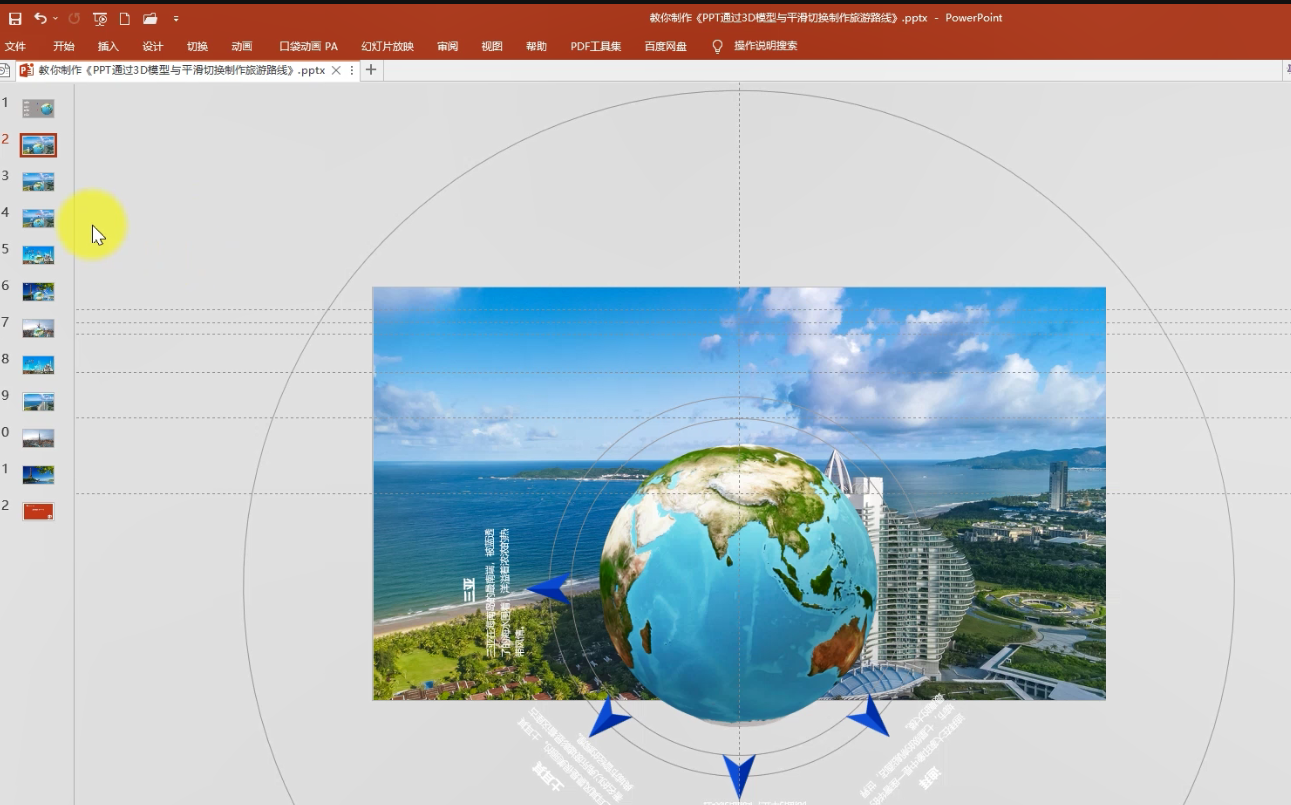Switch to the 切换 ribbon tab

[x=197, y=46]
